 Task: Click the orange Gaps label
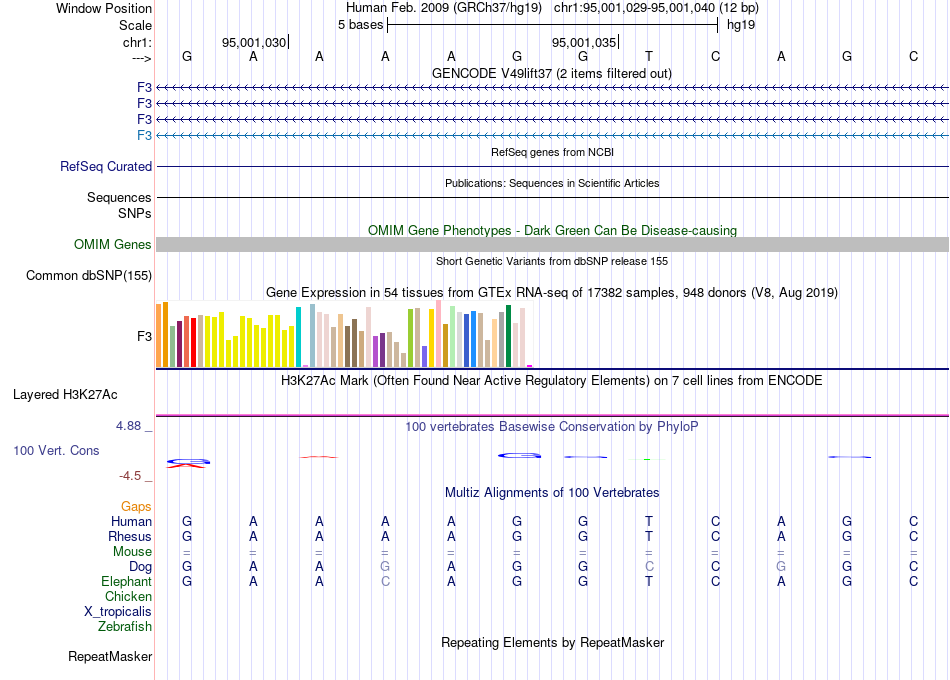[136, 506]
